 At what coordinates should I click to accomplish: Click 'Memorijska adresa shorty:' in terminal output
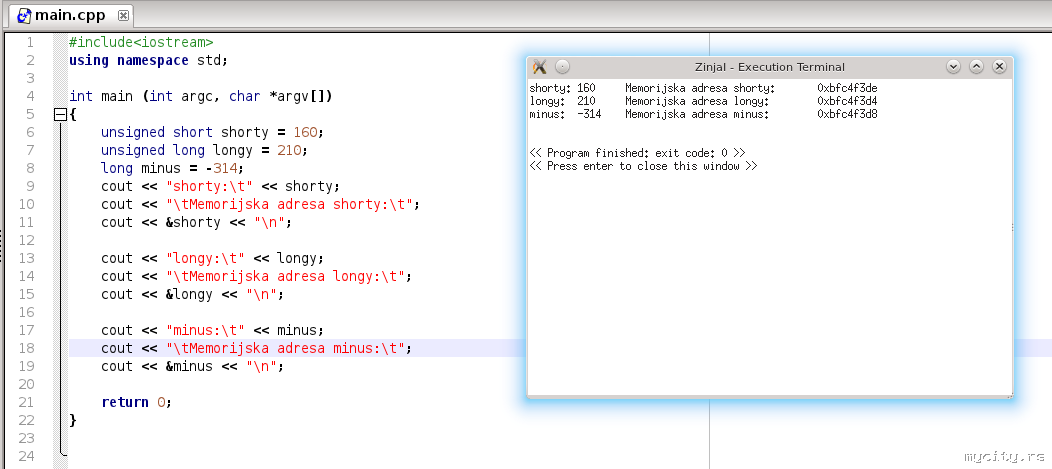700,89
